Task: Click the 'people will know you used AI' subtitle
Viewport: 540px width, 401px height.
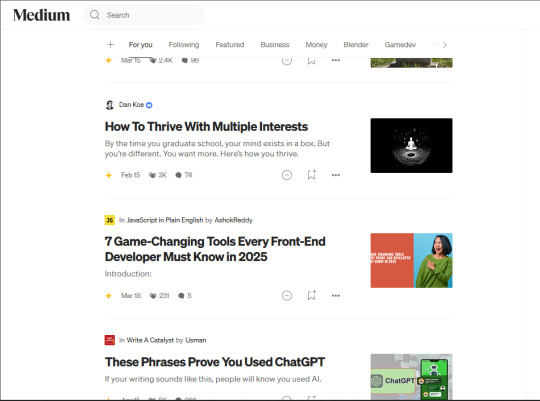Action: point(213,379)
